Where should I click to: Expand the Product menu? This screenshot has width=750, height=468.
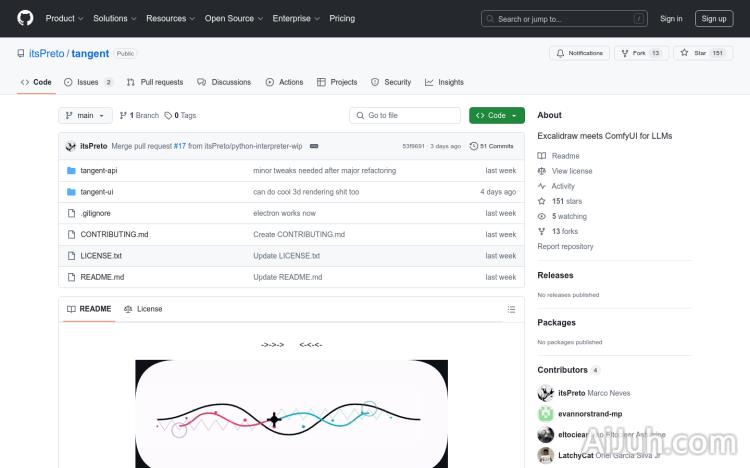click(64, 18)
